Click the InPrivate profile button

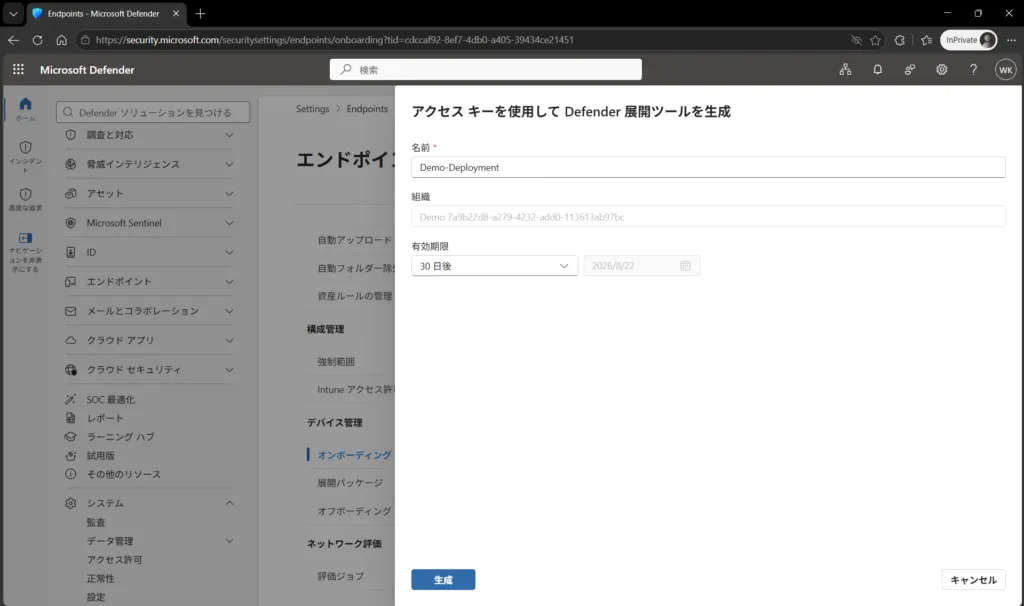tap(968, 40)
